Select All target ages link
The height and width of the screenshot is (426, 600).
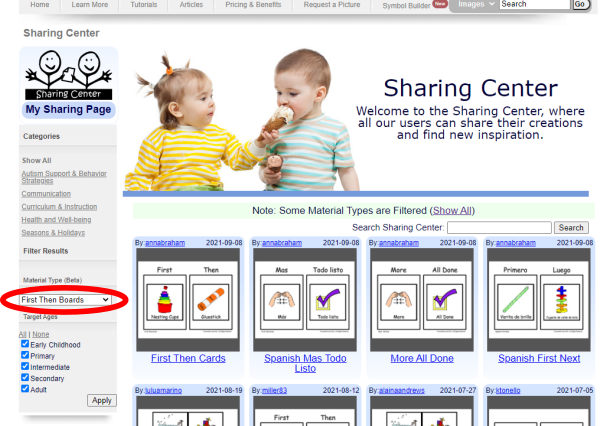tap(23, 334)
